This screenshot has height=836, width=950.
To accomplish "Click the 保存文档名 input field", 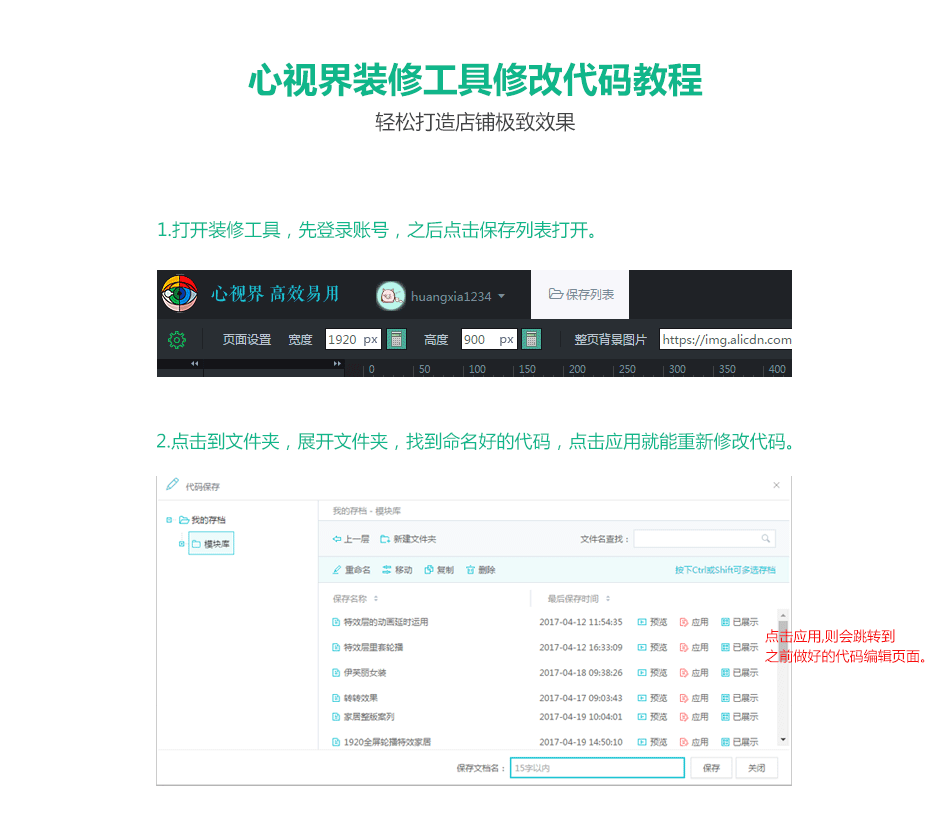I will (597, 768).
